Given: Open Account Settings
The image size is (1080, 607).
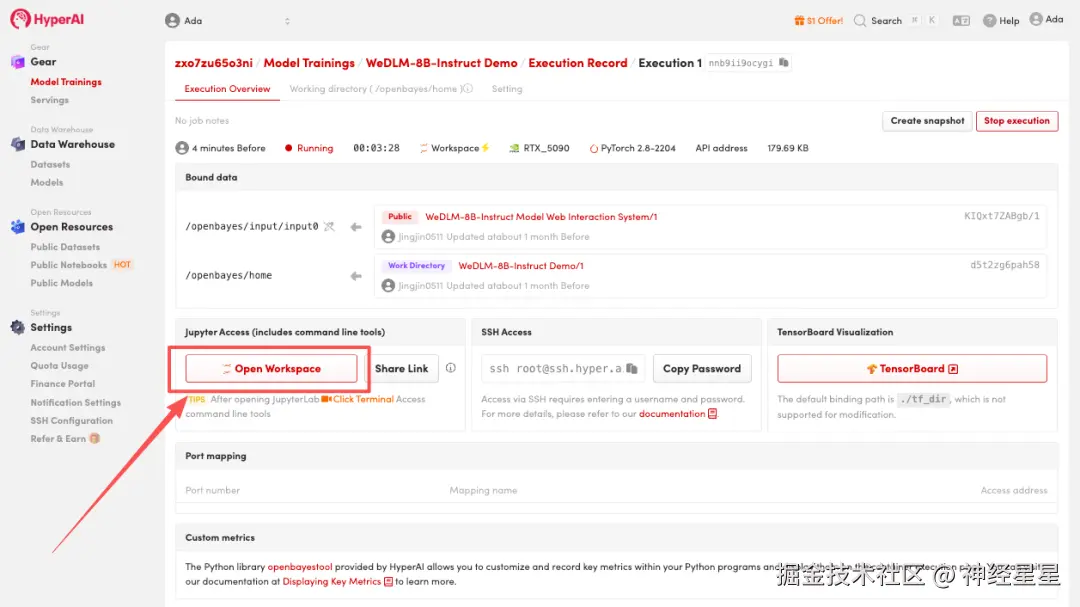Looking at the screenshot, I should pos(68,348).
